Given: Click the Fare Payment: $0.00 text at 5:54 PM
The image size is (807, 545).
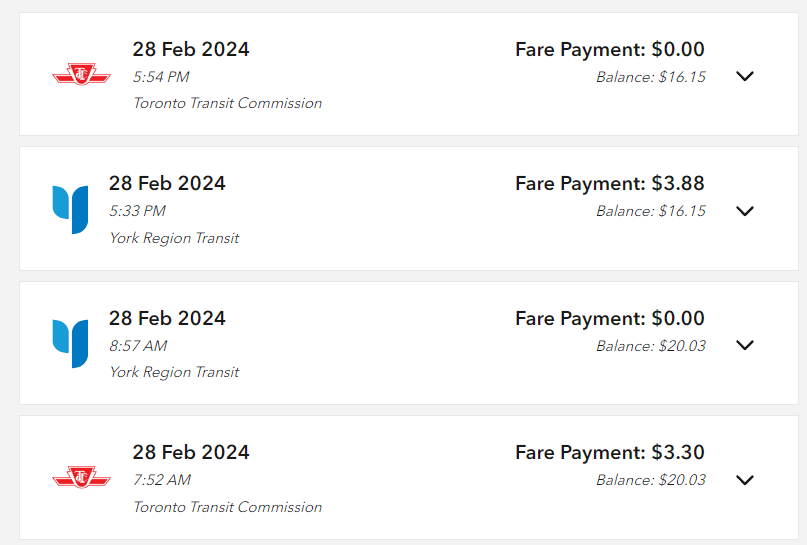Looking at the screenshot, I should 609,50.
